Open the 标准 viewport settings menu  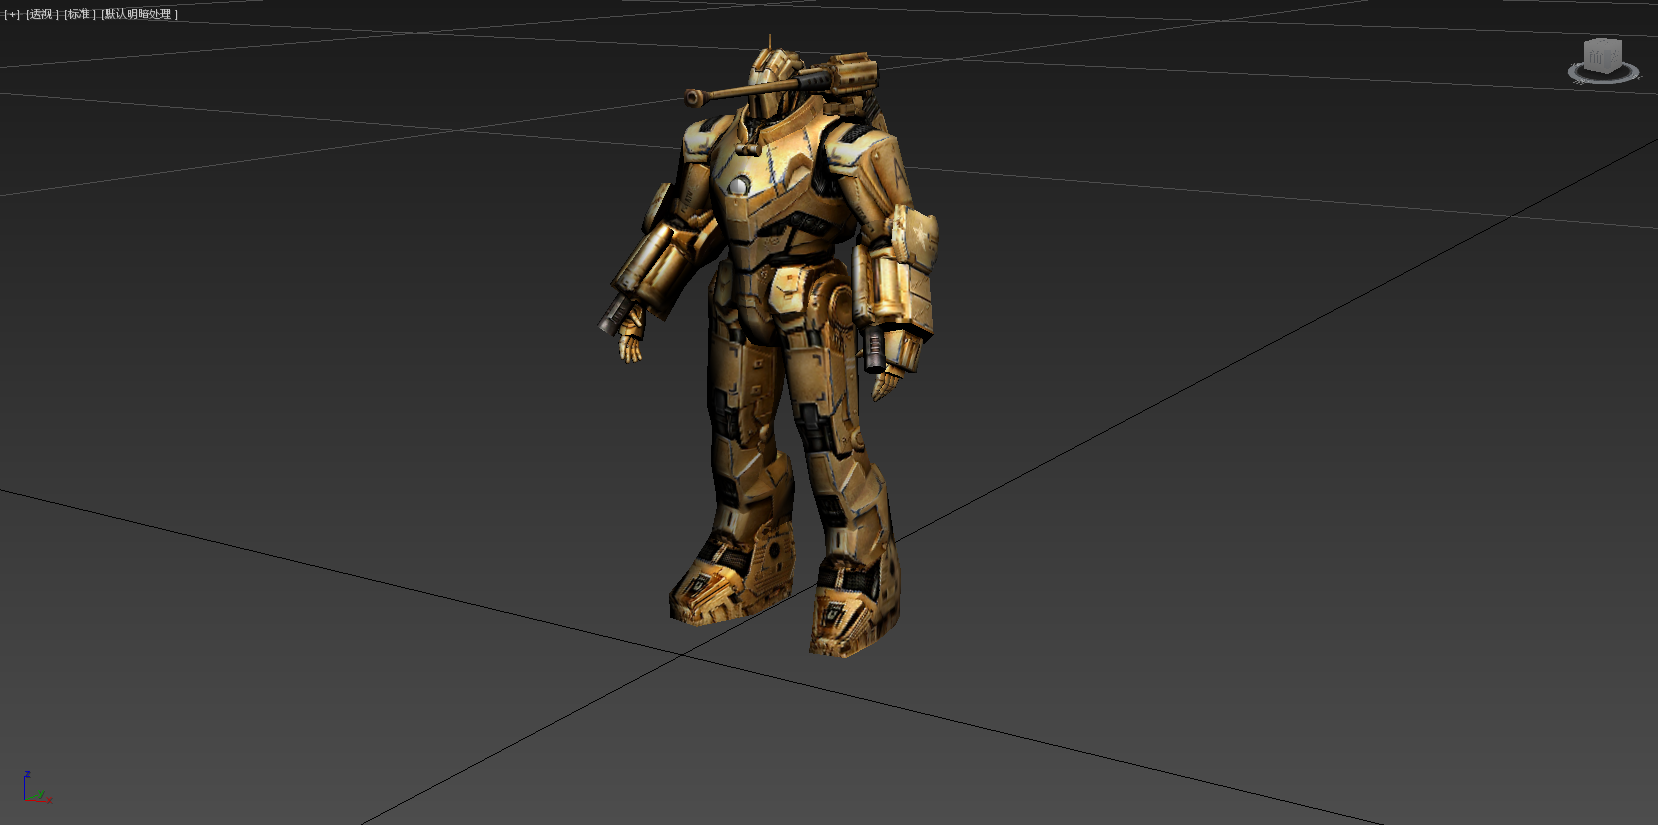tap(80, 14)
